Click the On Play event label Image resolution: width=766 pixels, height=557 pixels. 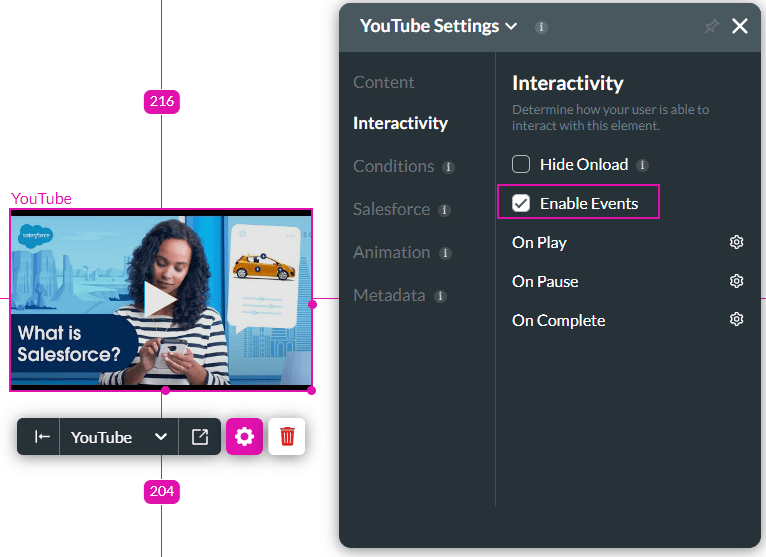tap(539, 242)
